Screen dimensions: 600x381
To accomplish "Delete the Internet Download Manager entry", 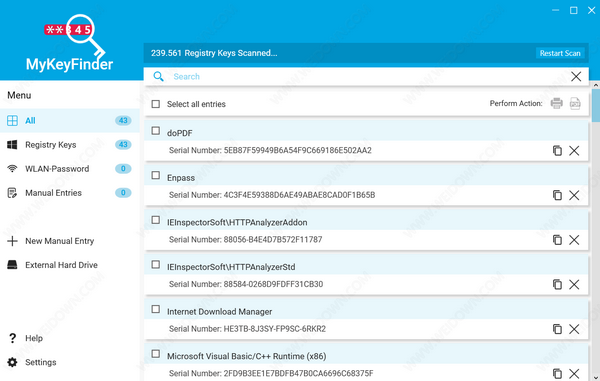I will pyautogui.click(x=574, y=329).
